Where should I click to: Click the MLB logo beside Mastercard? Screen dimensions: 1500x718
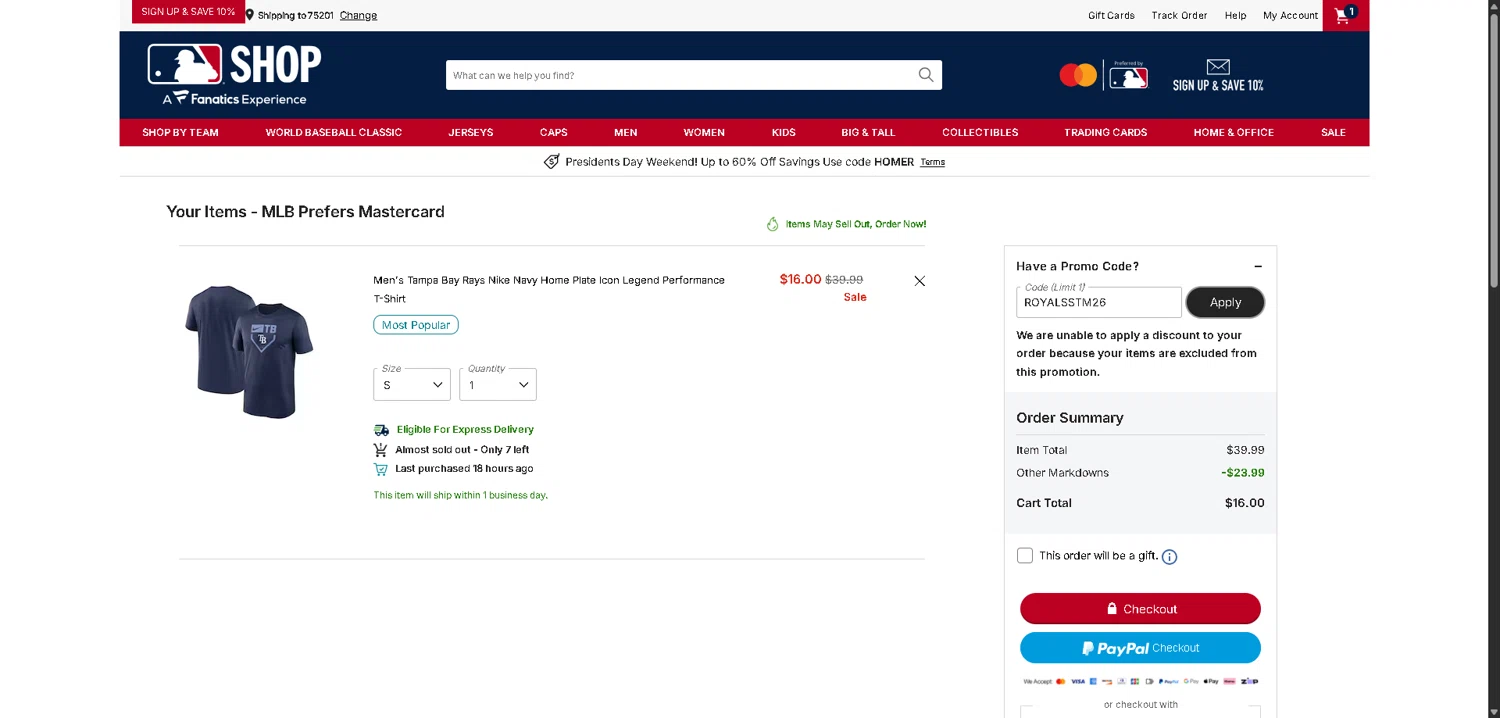pyautogui.click(x=1129, y=76)
